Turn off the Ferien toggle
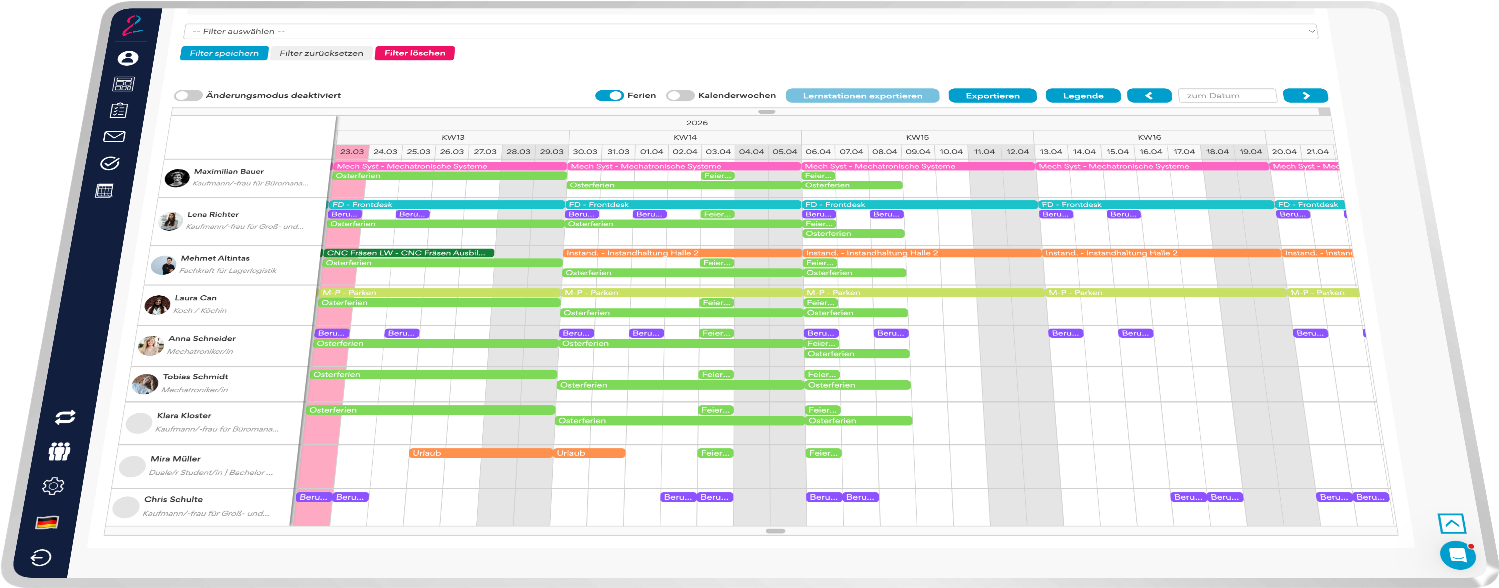This screenshot has width=1499, height=588. (x=609, y=96)
